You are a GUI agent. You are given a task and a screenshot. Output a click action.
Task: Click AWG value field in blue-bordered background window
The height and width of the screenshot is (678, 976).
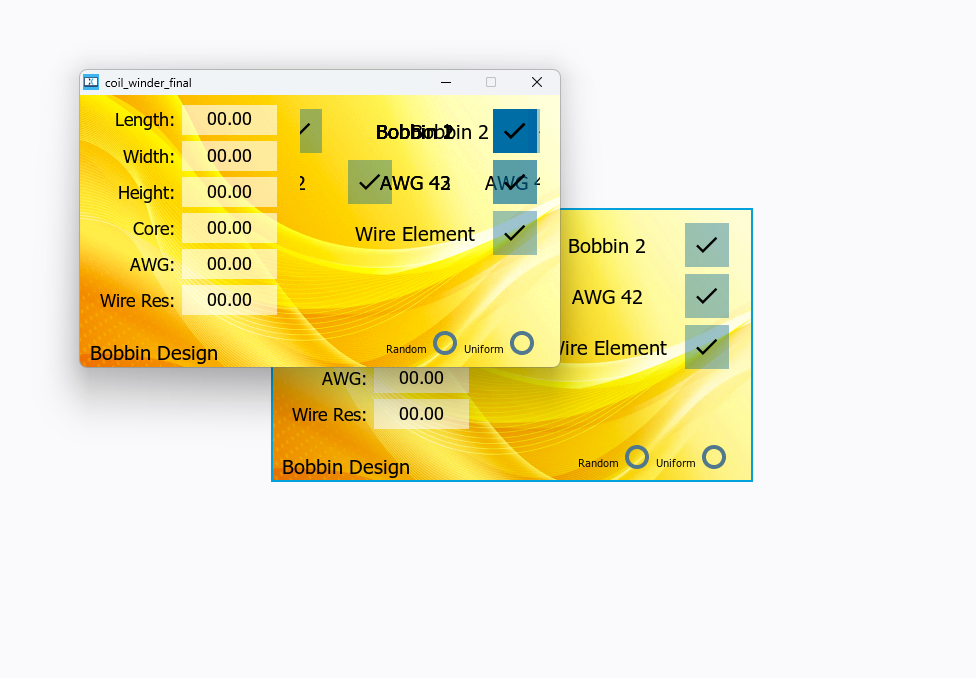[x=421, y=380]
